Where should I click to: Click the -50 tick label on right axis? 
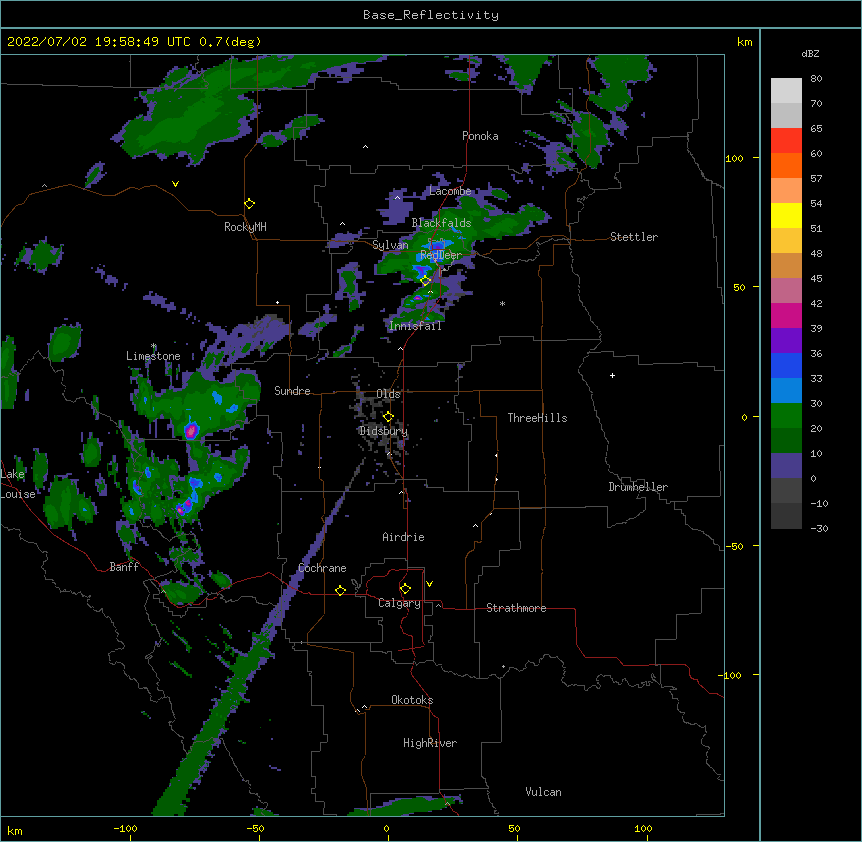(734, 546)
